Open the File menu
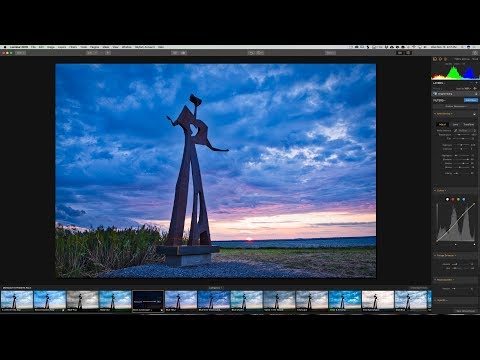This screenshot has width=480, height=360. pyautogui.click(x=33, y=47)
